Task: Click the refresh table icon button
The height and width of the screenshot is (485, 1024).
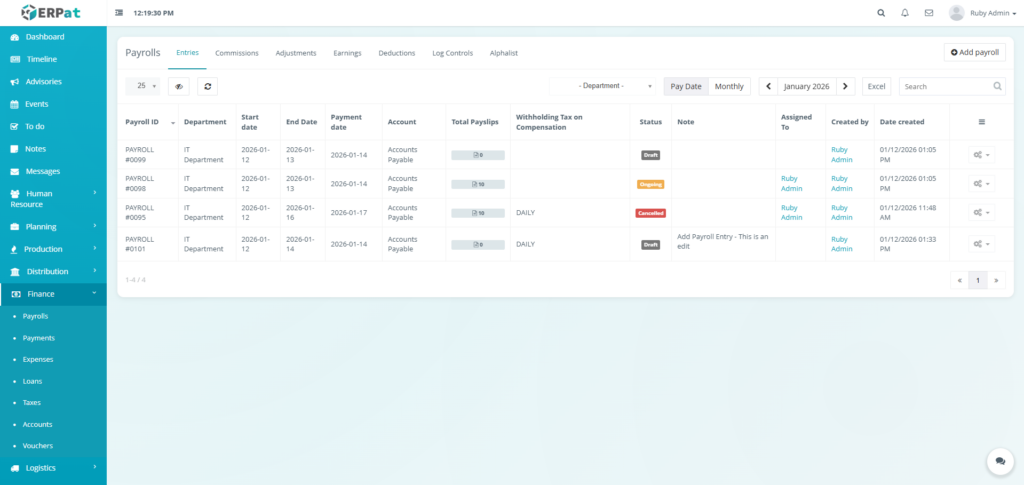Action: pyautogui.click(x=207, y=86)
